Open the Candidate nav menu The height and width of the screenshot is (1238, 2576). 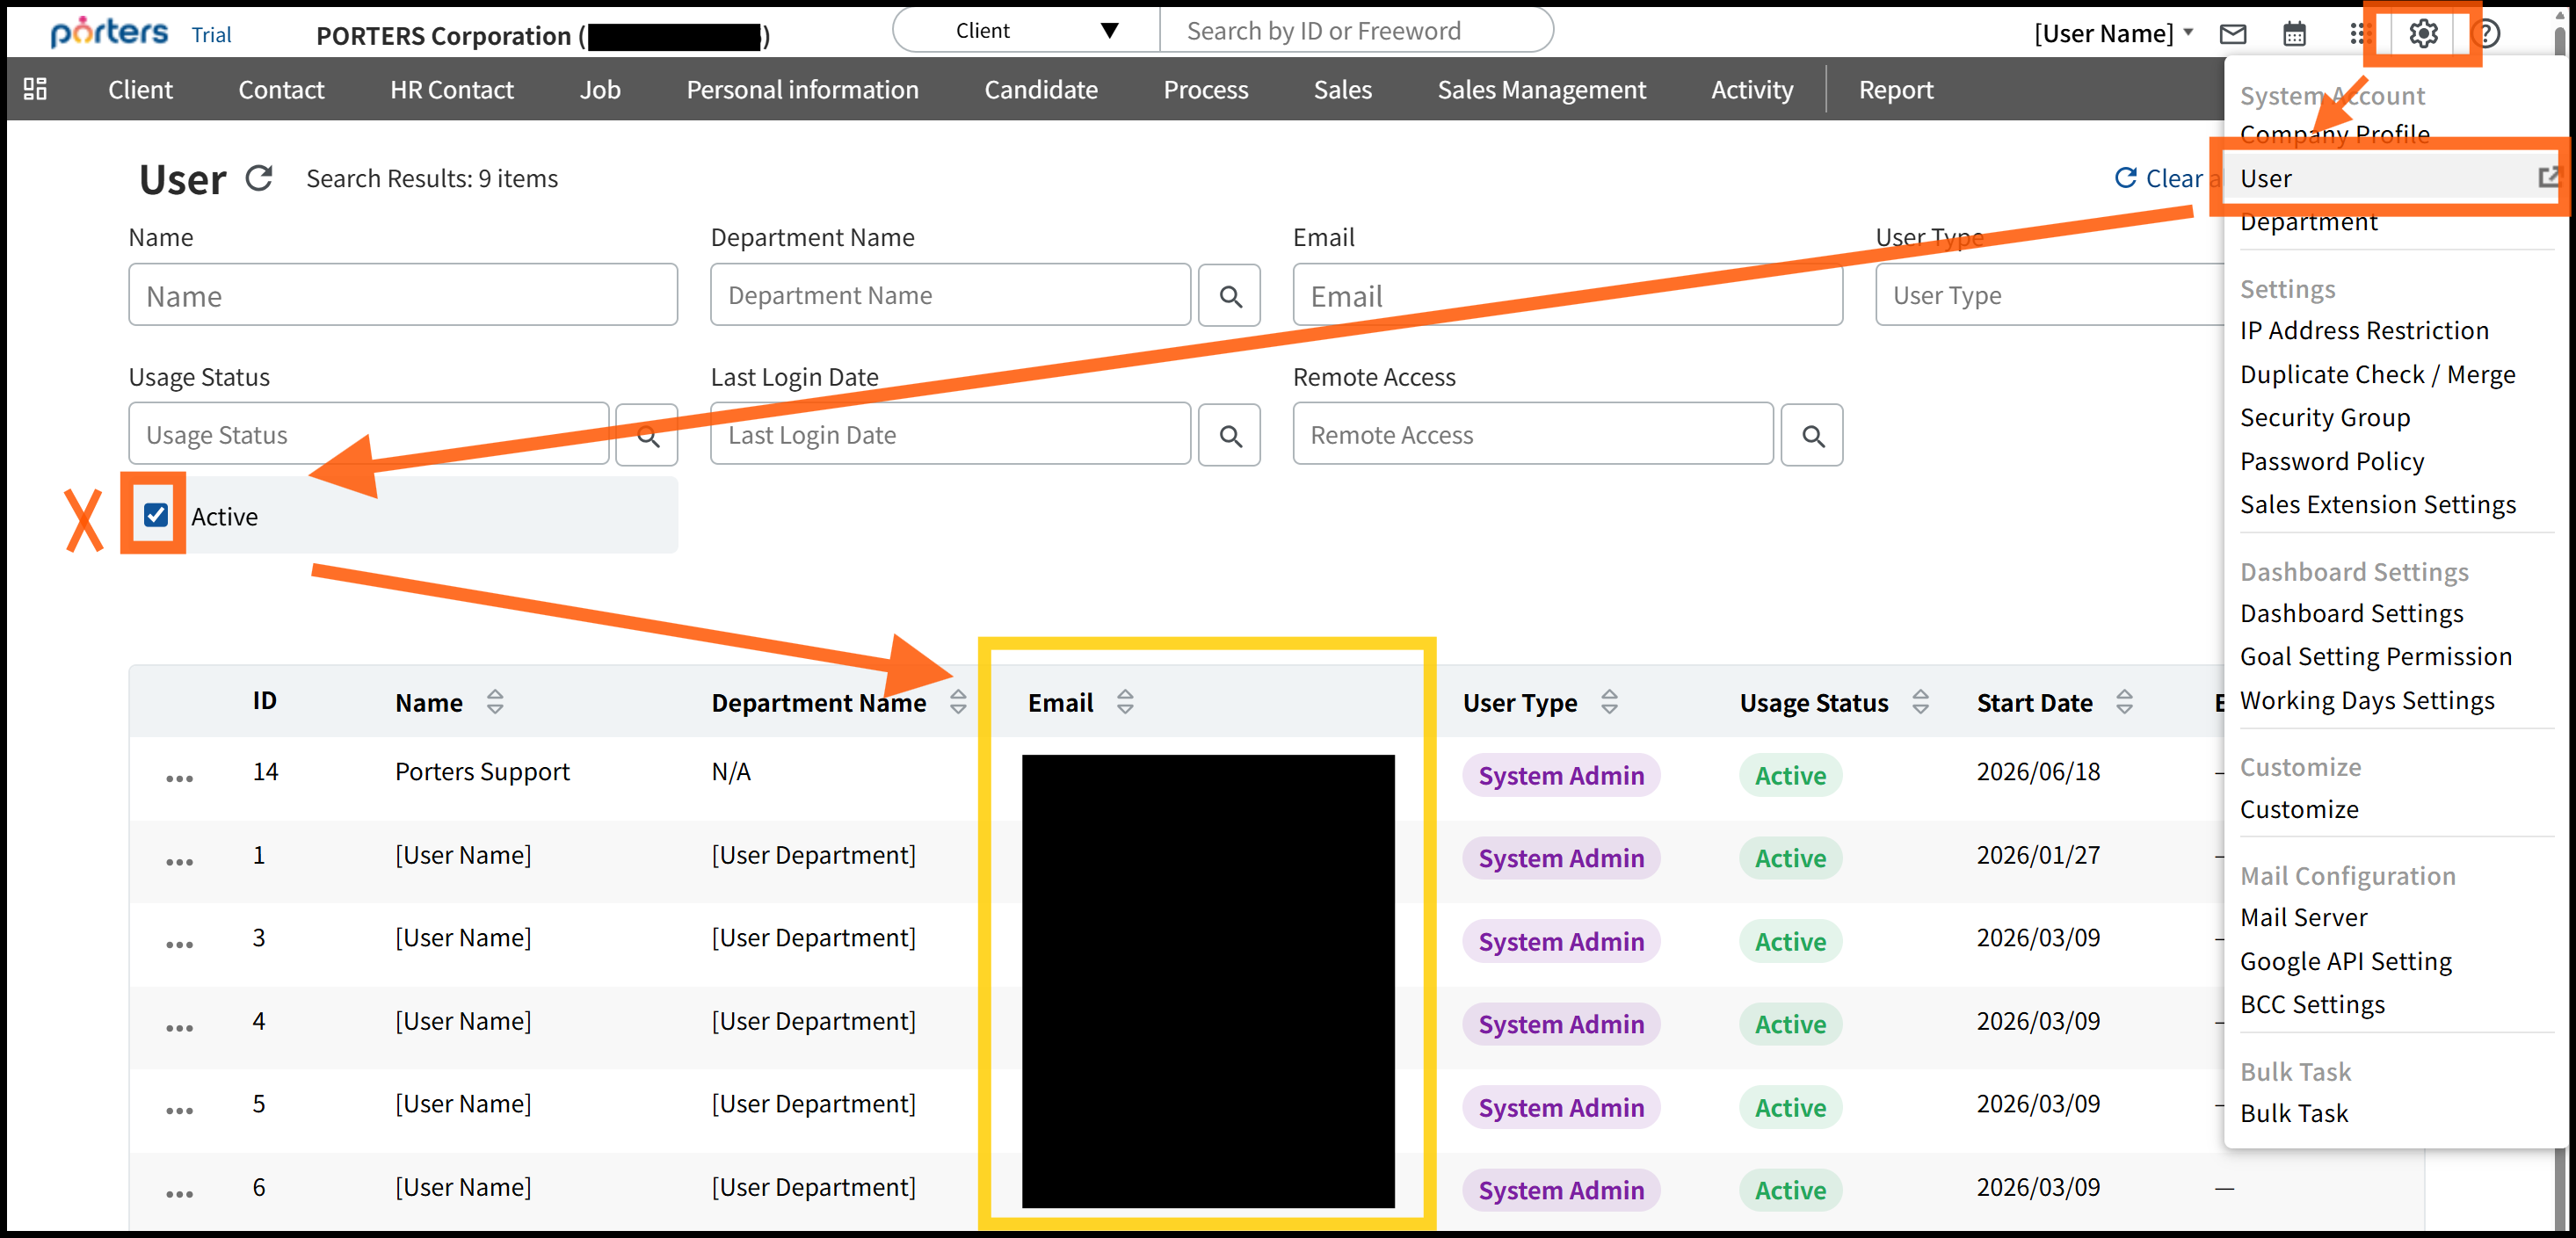1041,89
